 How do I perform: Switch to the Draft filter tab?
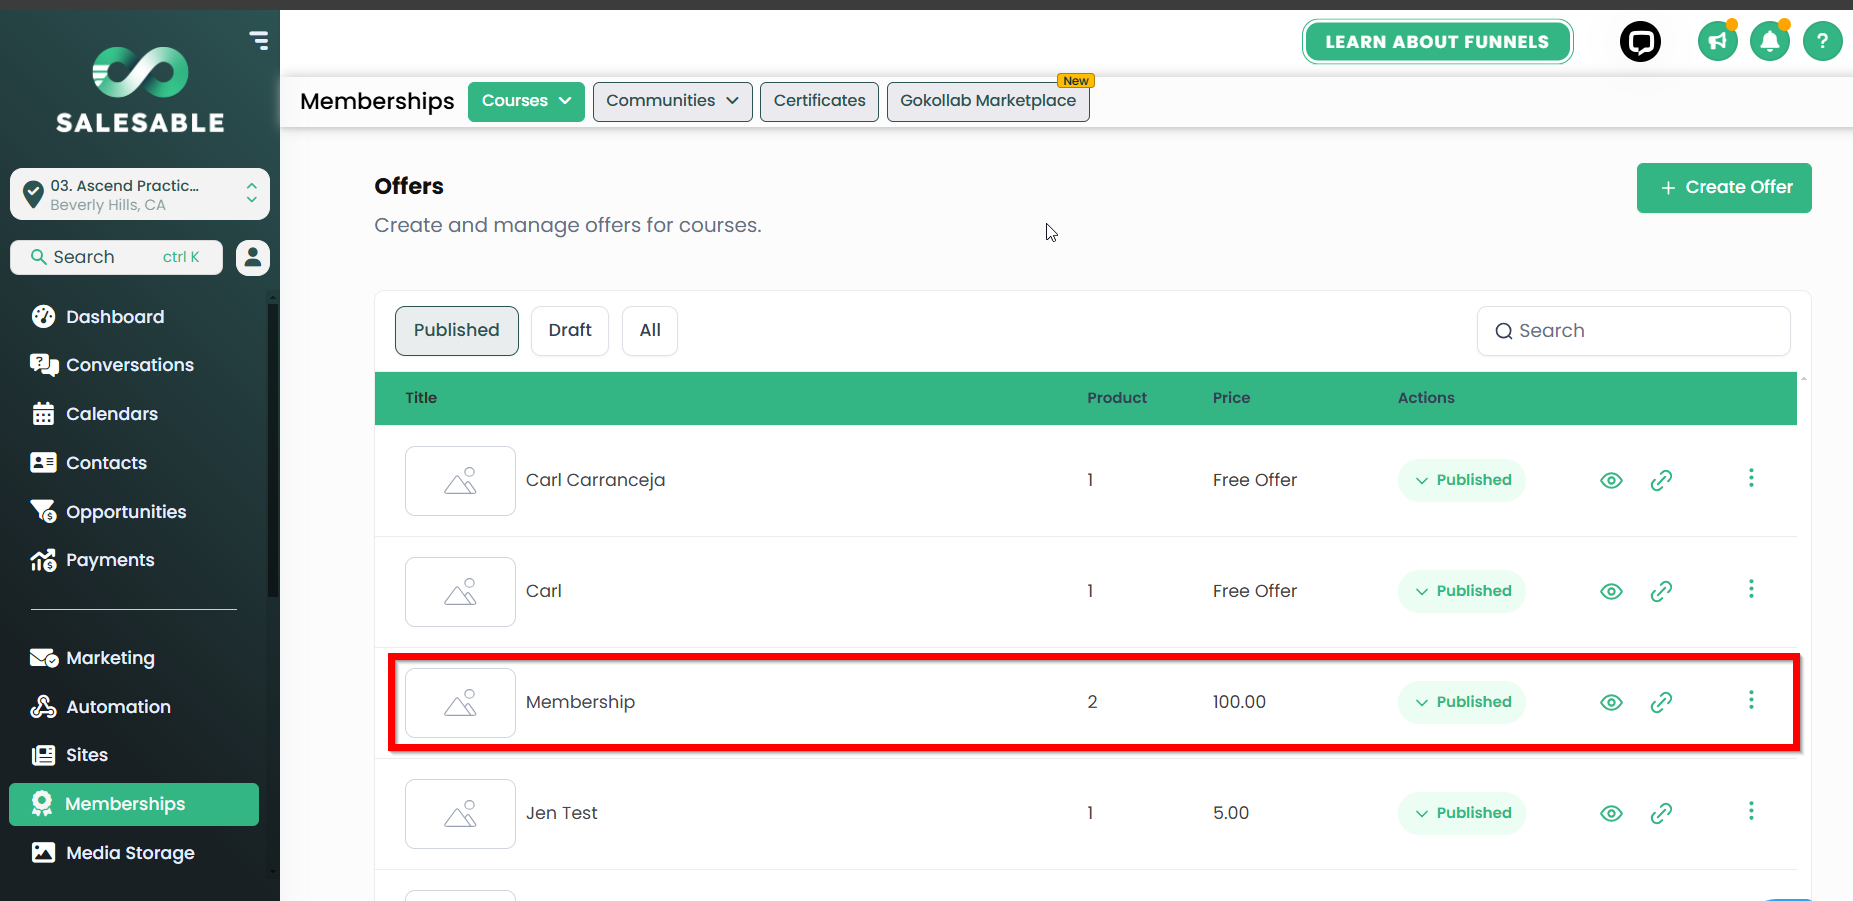click(x=570, y=331)
